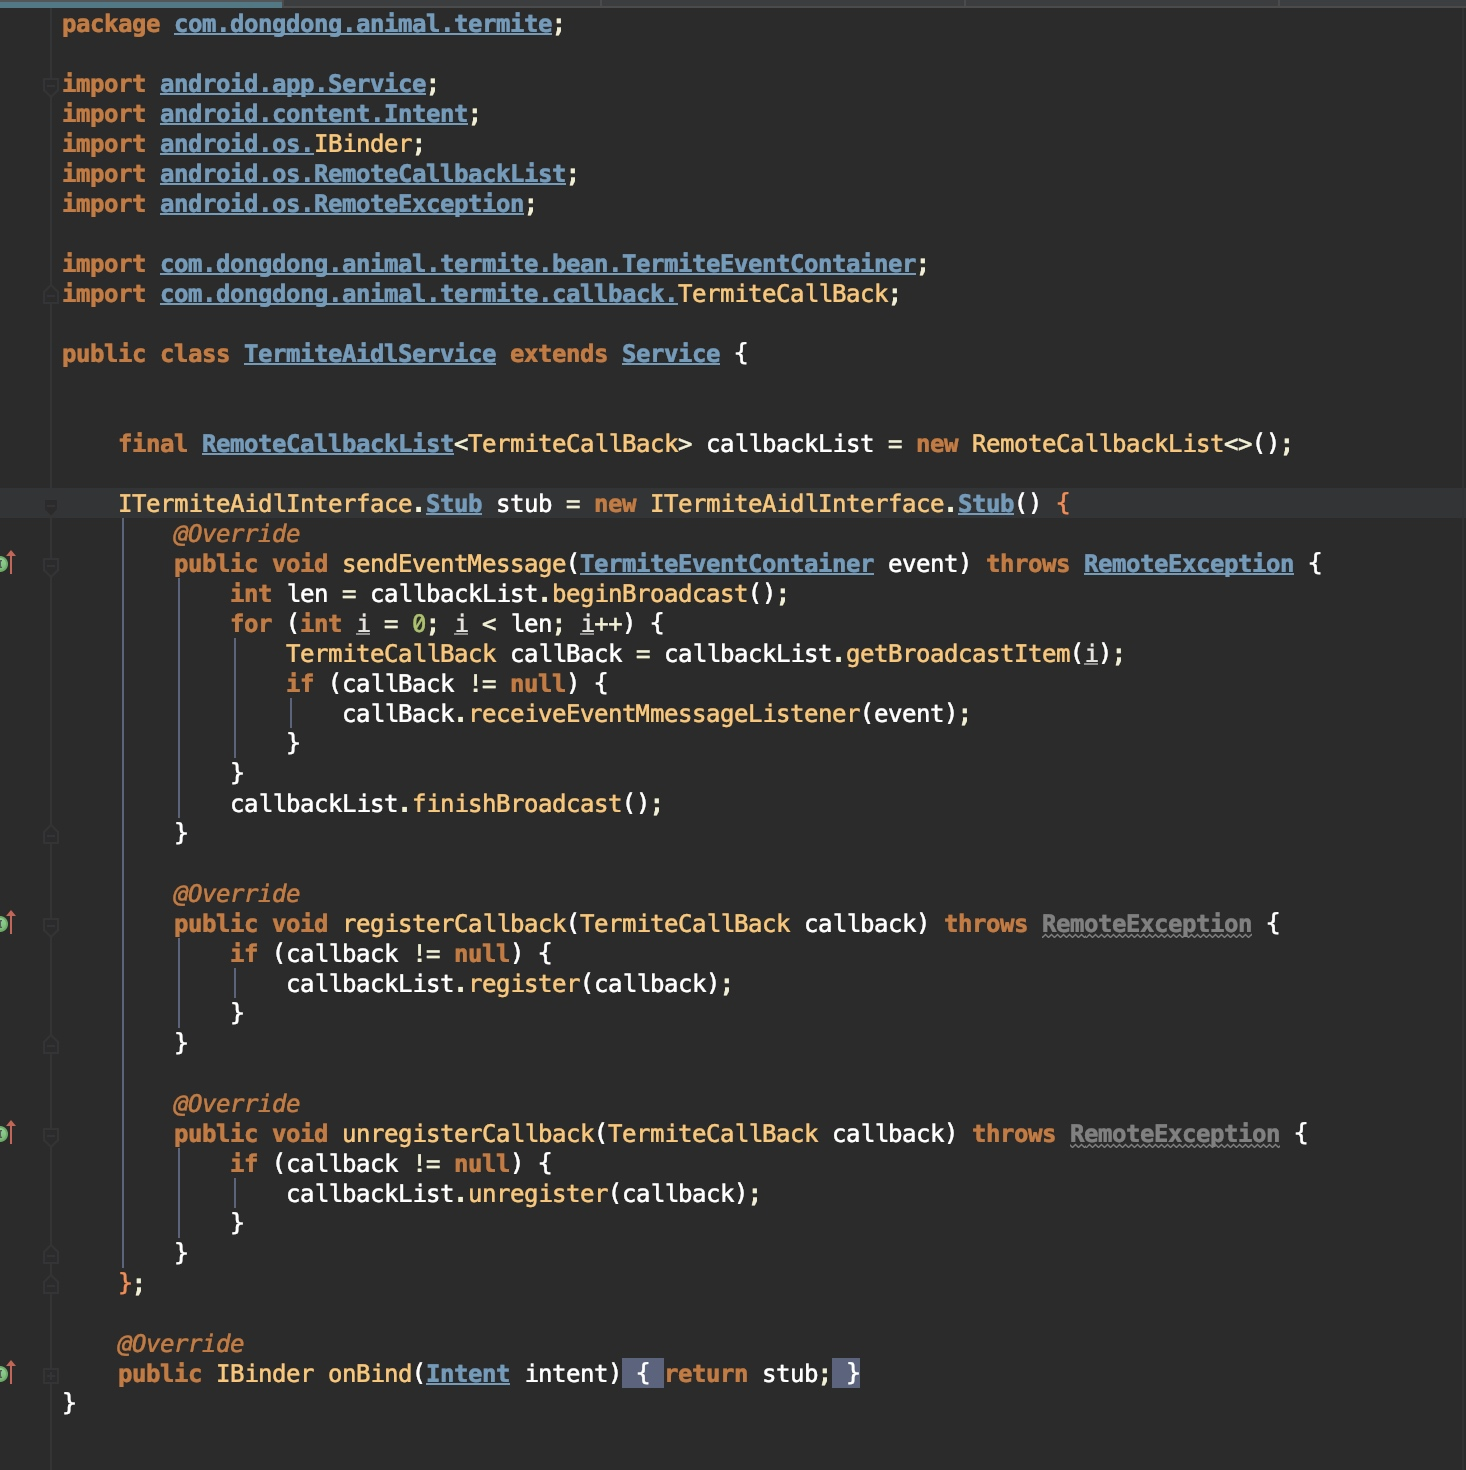
Task: Open Intent parameter type in onBind
Action: (468, 1374)
